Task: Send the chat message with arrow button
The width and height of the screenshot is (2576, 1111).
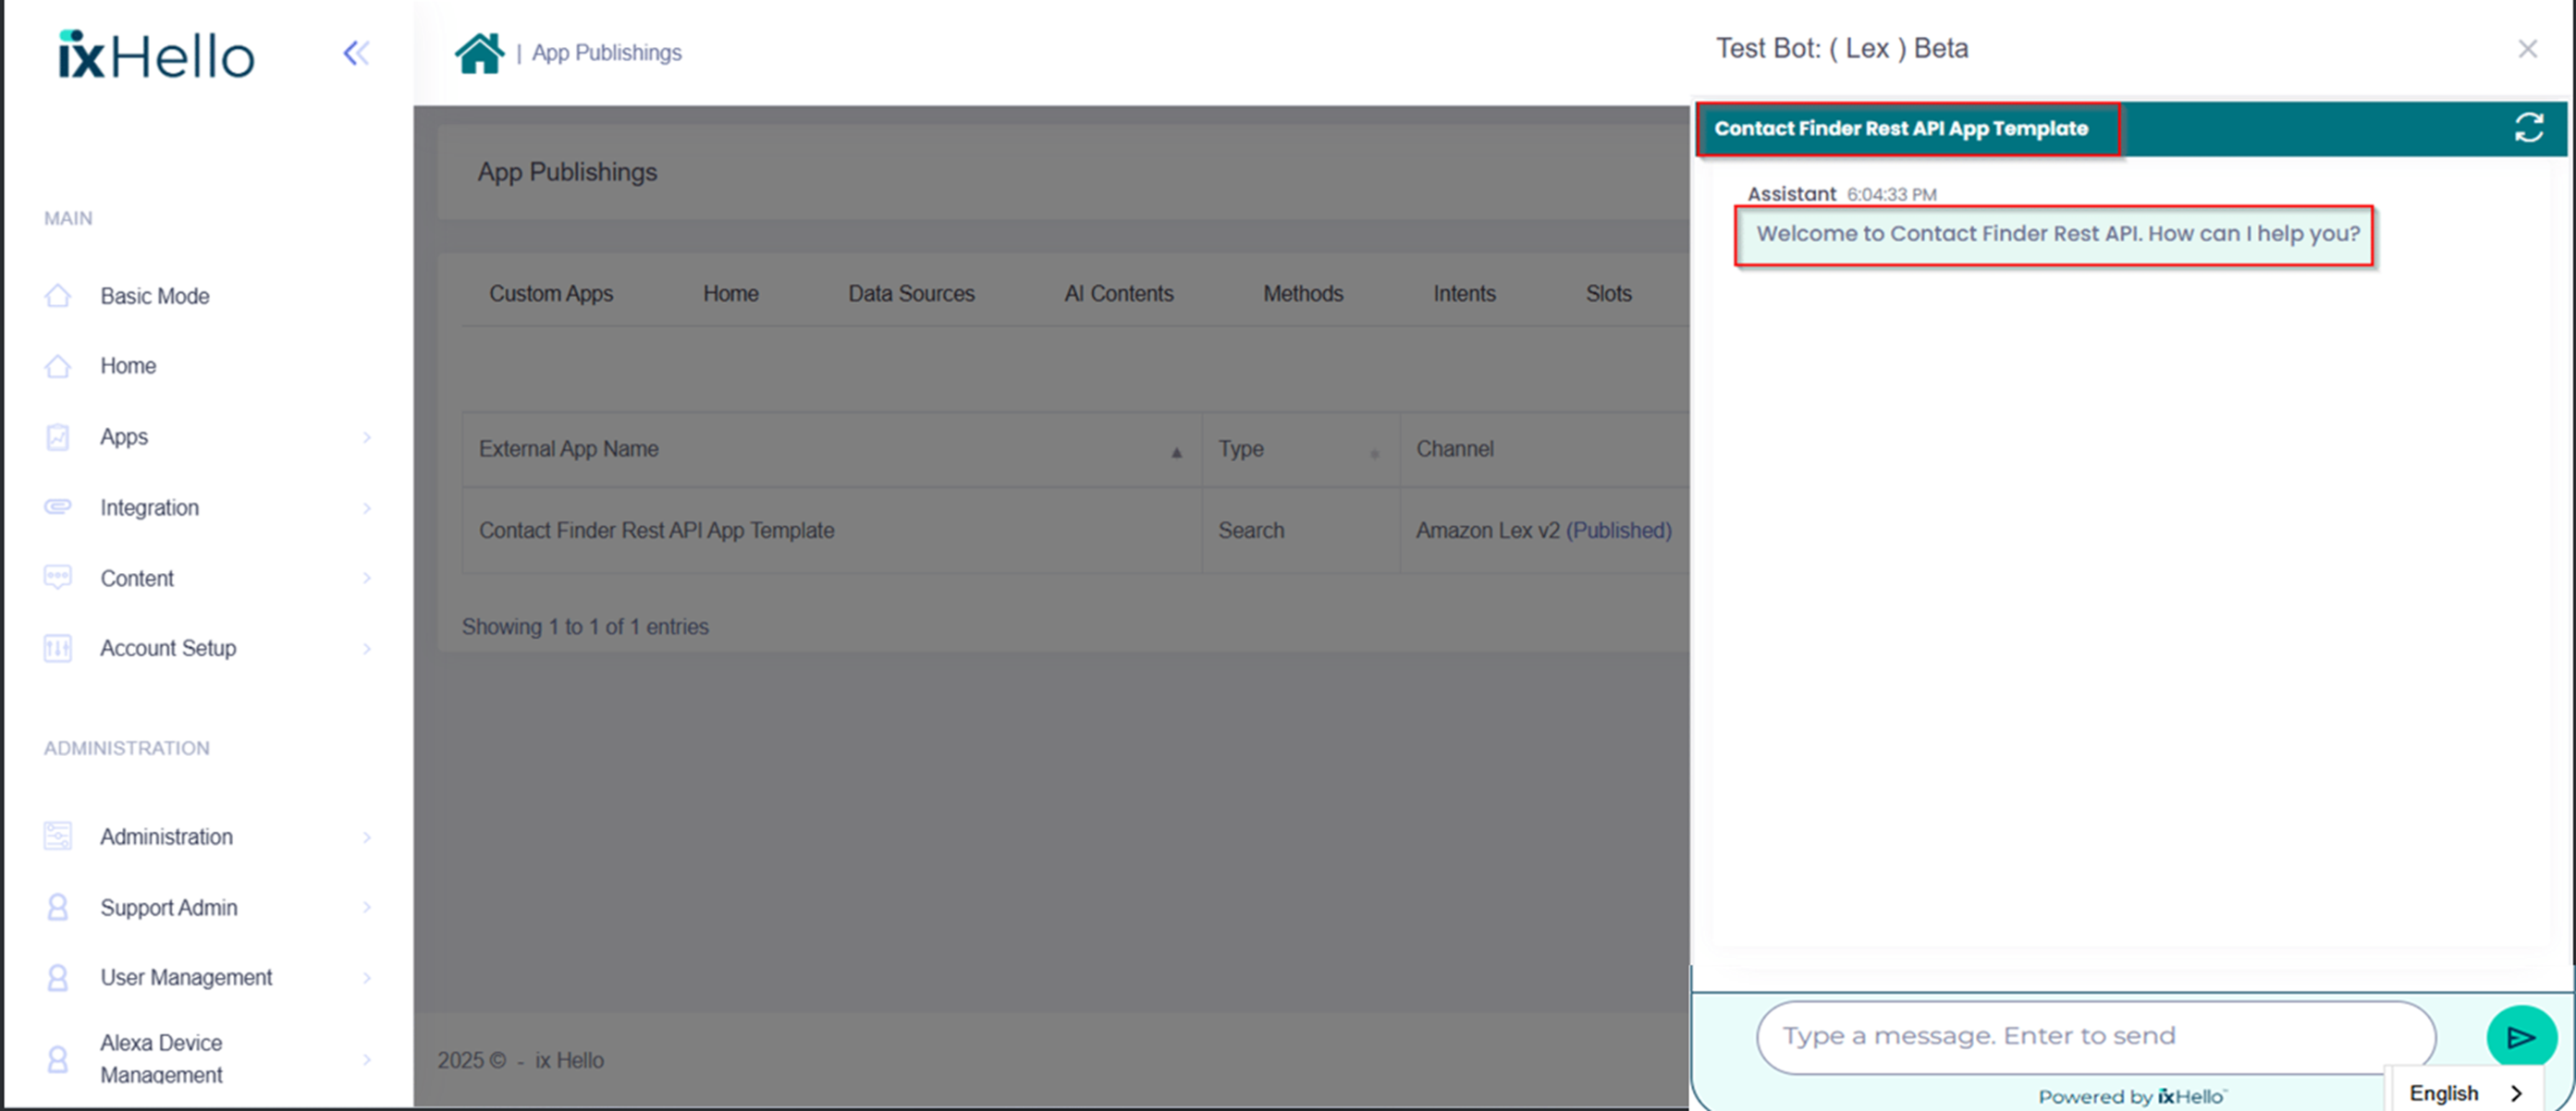Action: tap(2521, 1037)
